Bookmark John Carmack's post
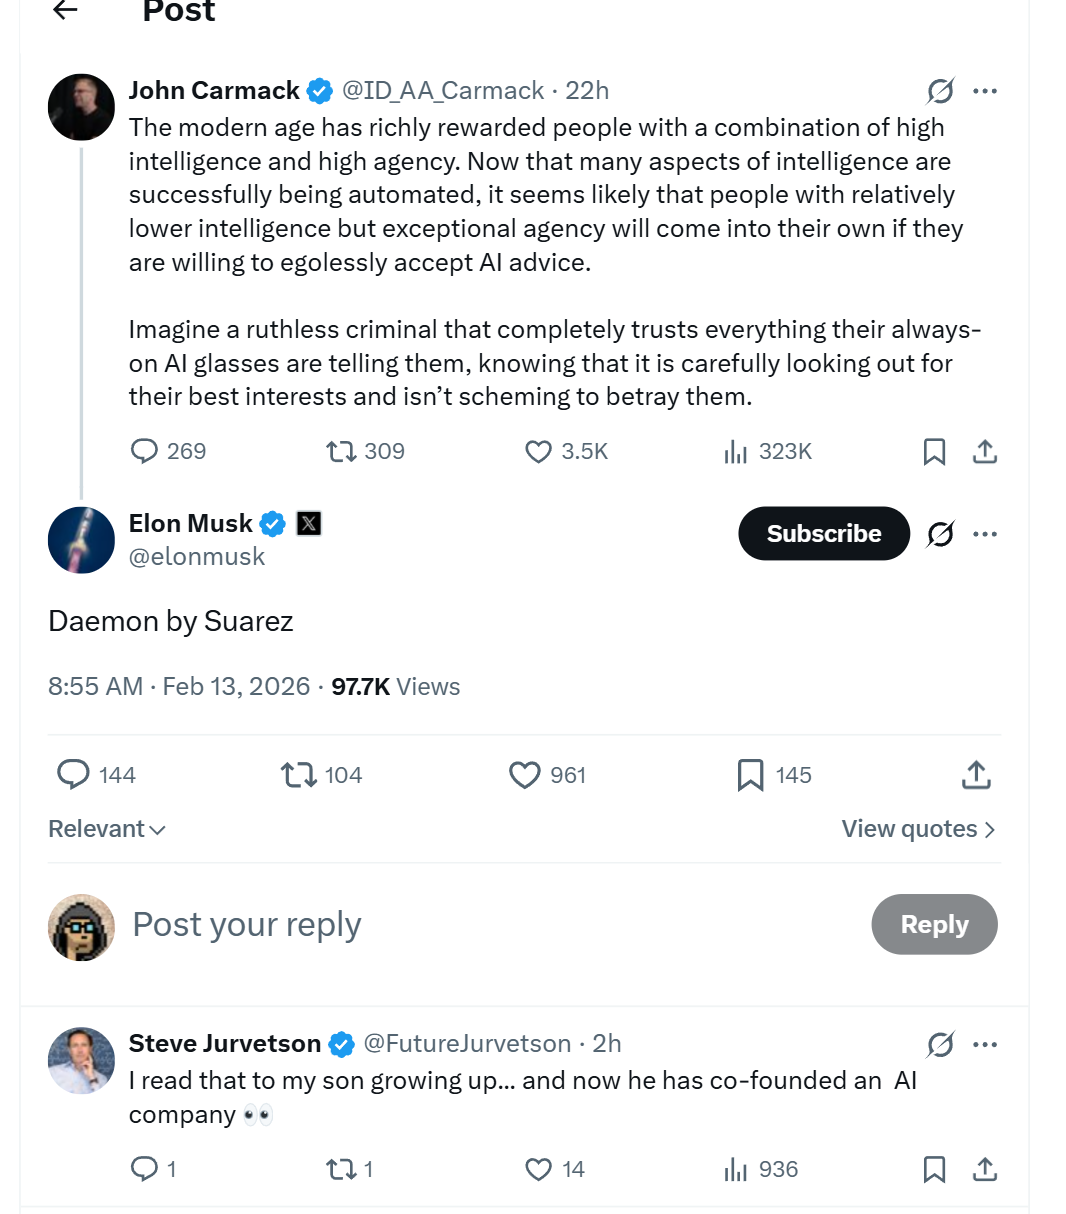Image resolution: width=1066 pixels, height=1214 pixels. click(934, 451)
